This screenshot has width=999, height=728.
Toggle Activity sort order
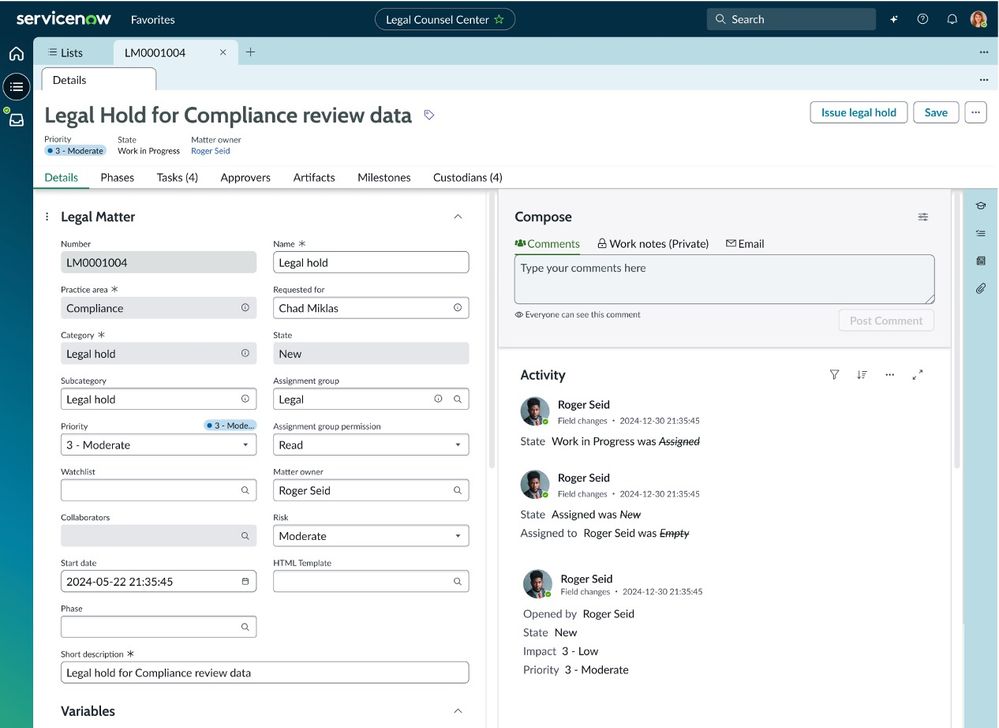pos(862,375)
